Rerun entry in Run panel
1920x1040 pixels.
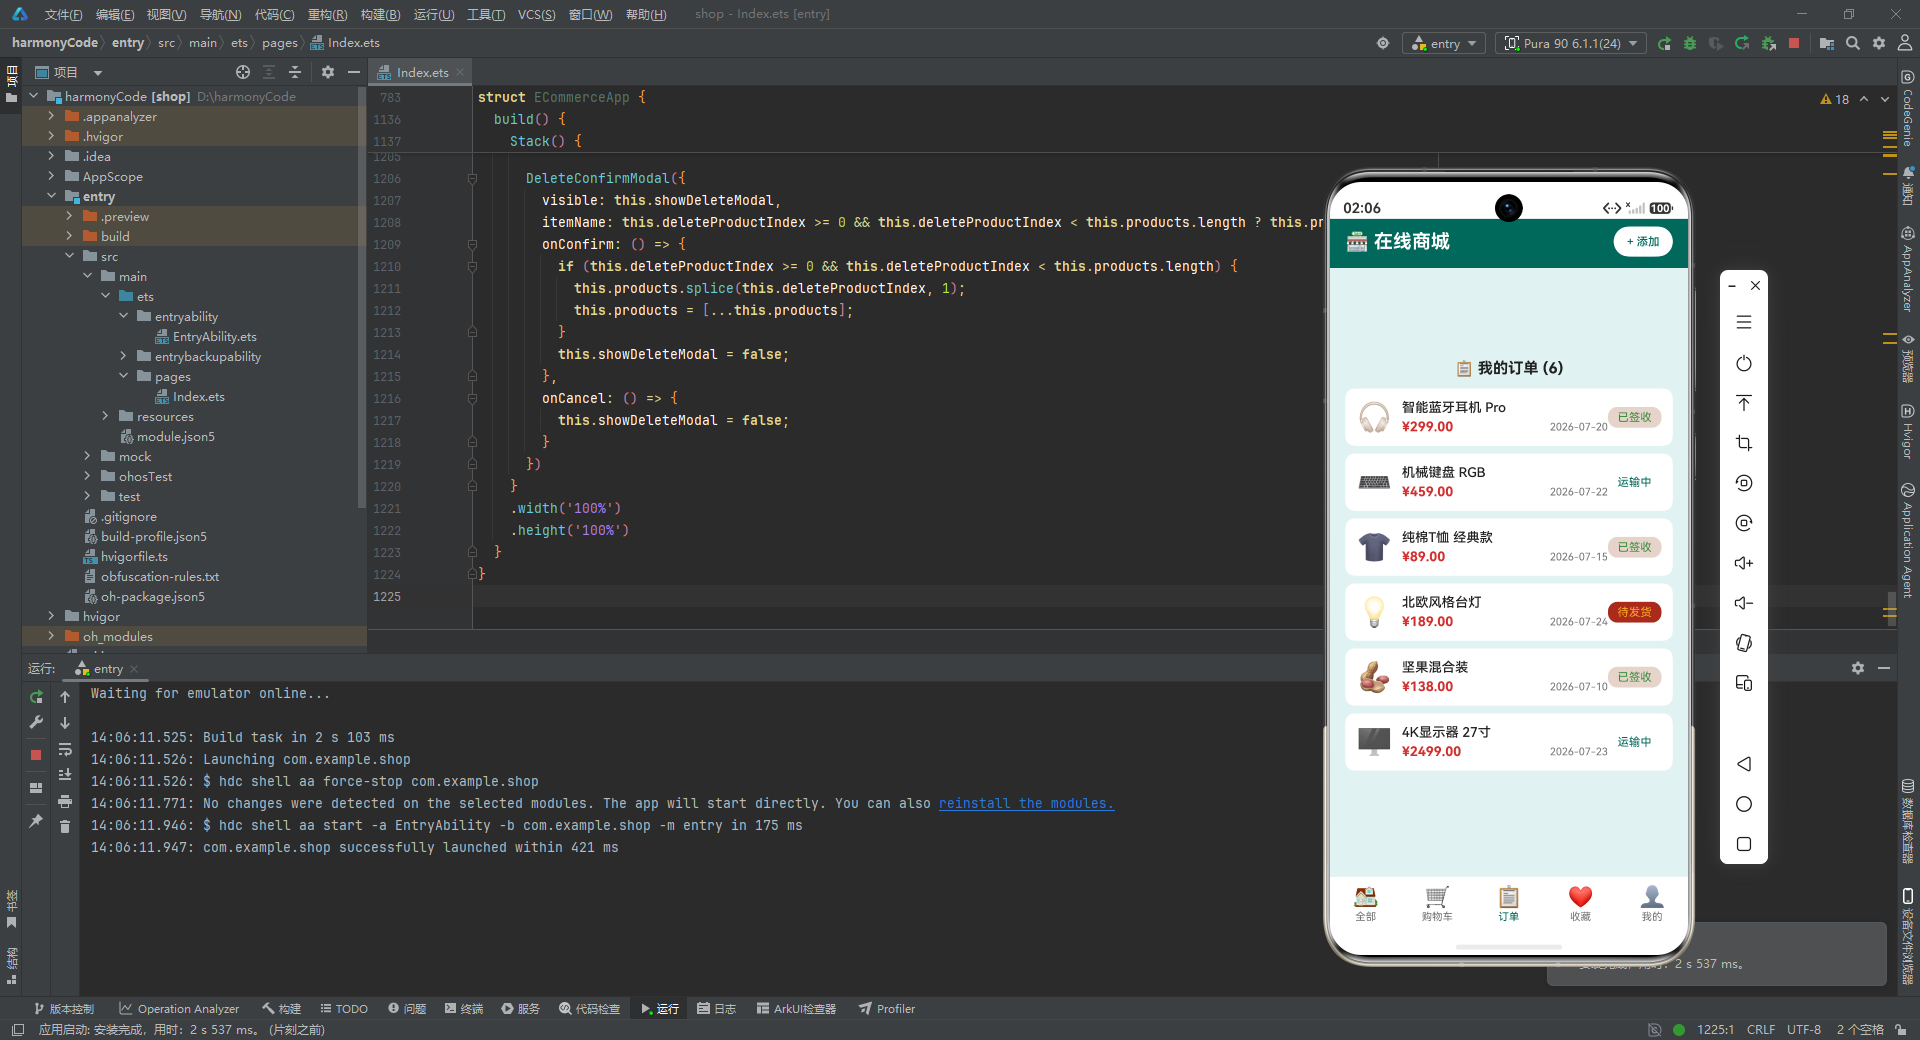36,697
